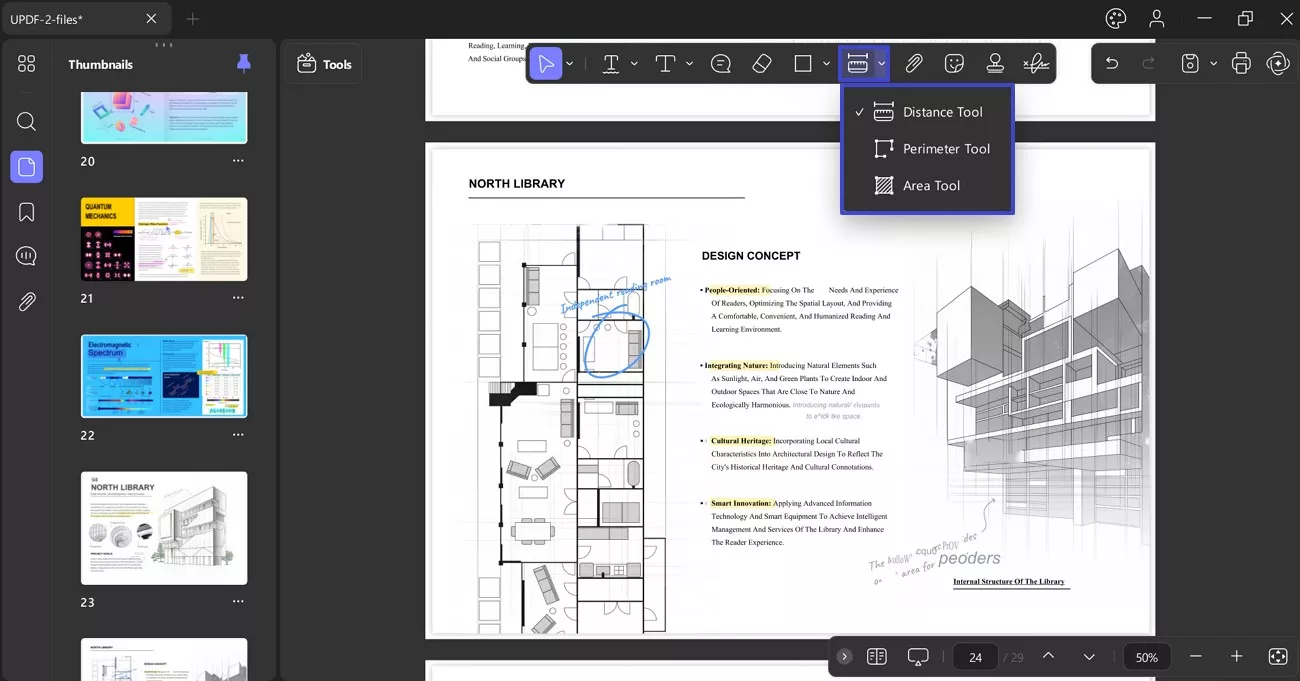Open the Tools button
Viewport: 1300px width, 681px height.
click(324, 64)
